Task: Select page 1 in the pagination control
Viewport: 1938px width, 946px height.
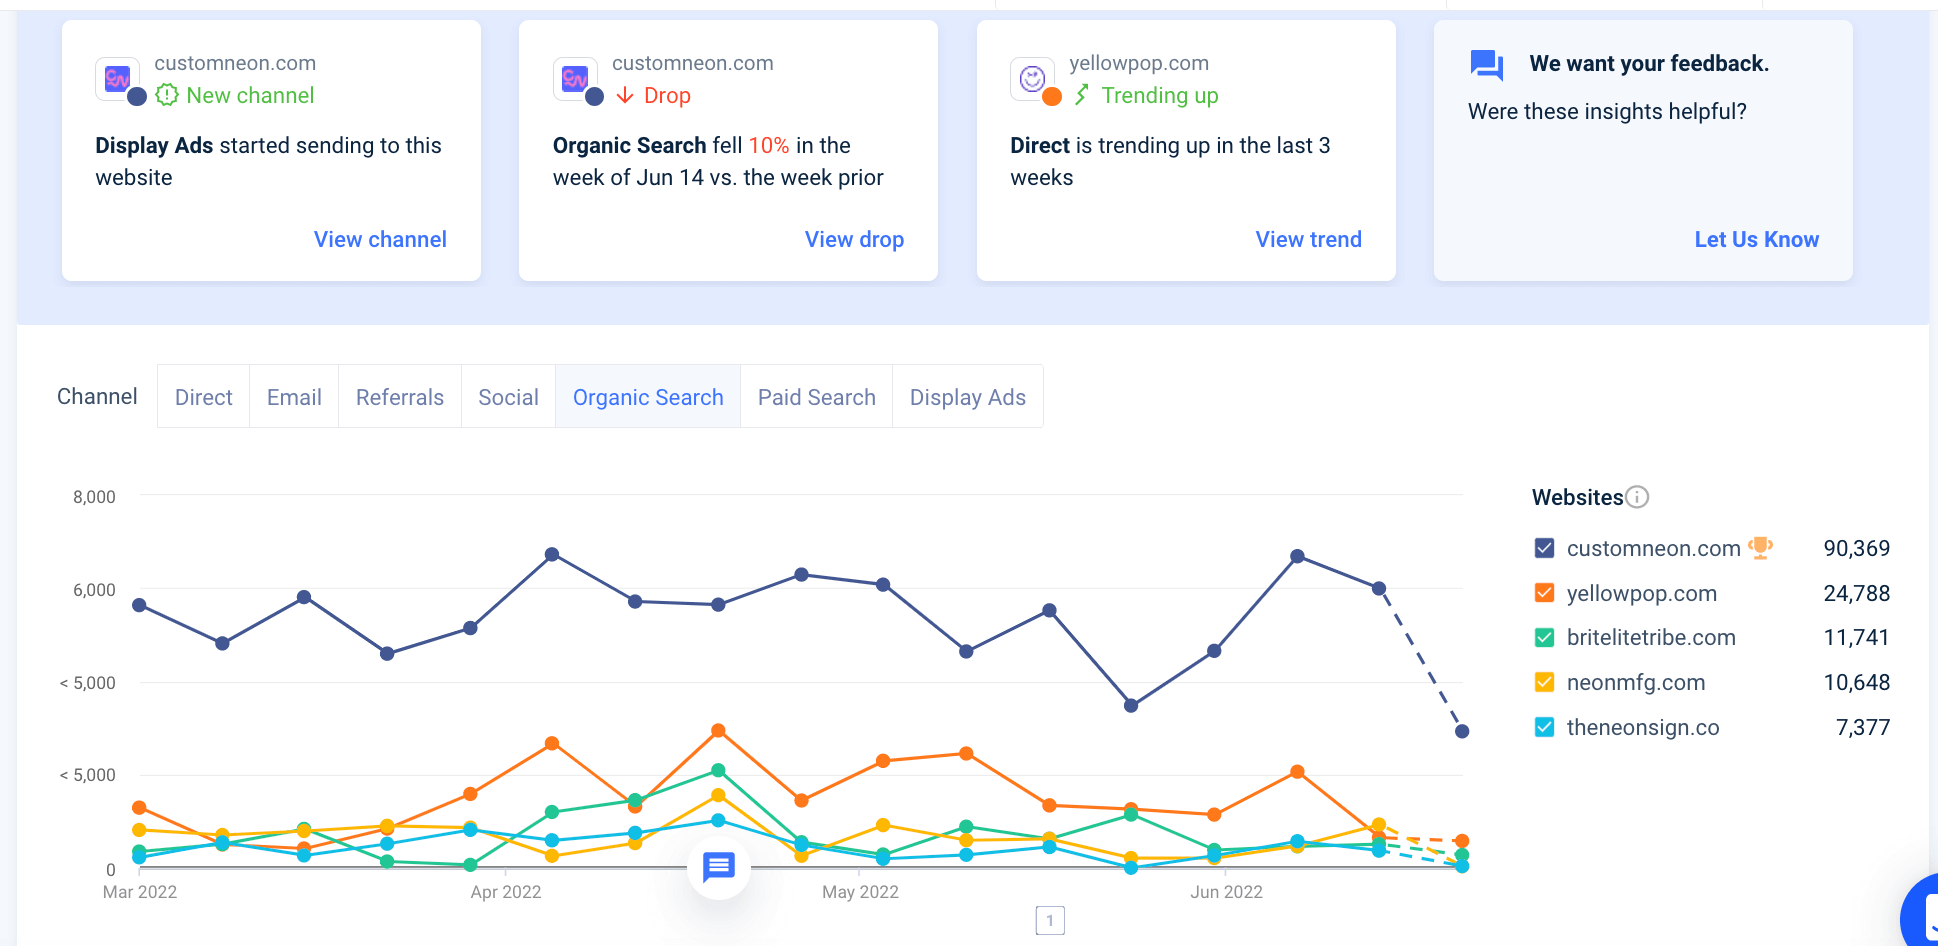Action: 1049,919
